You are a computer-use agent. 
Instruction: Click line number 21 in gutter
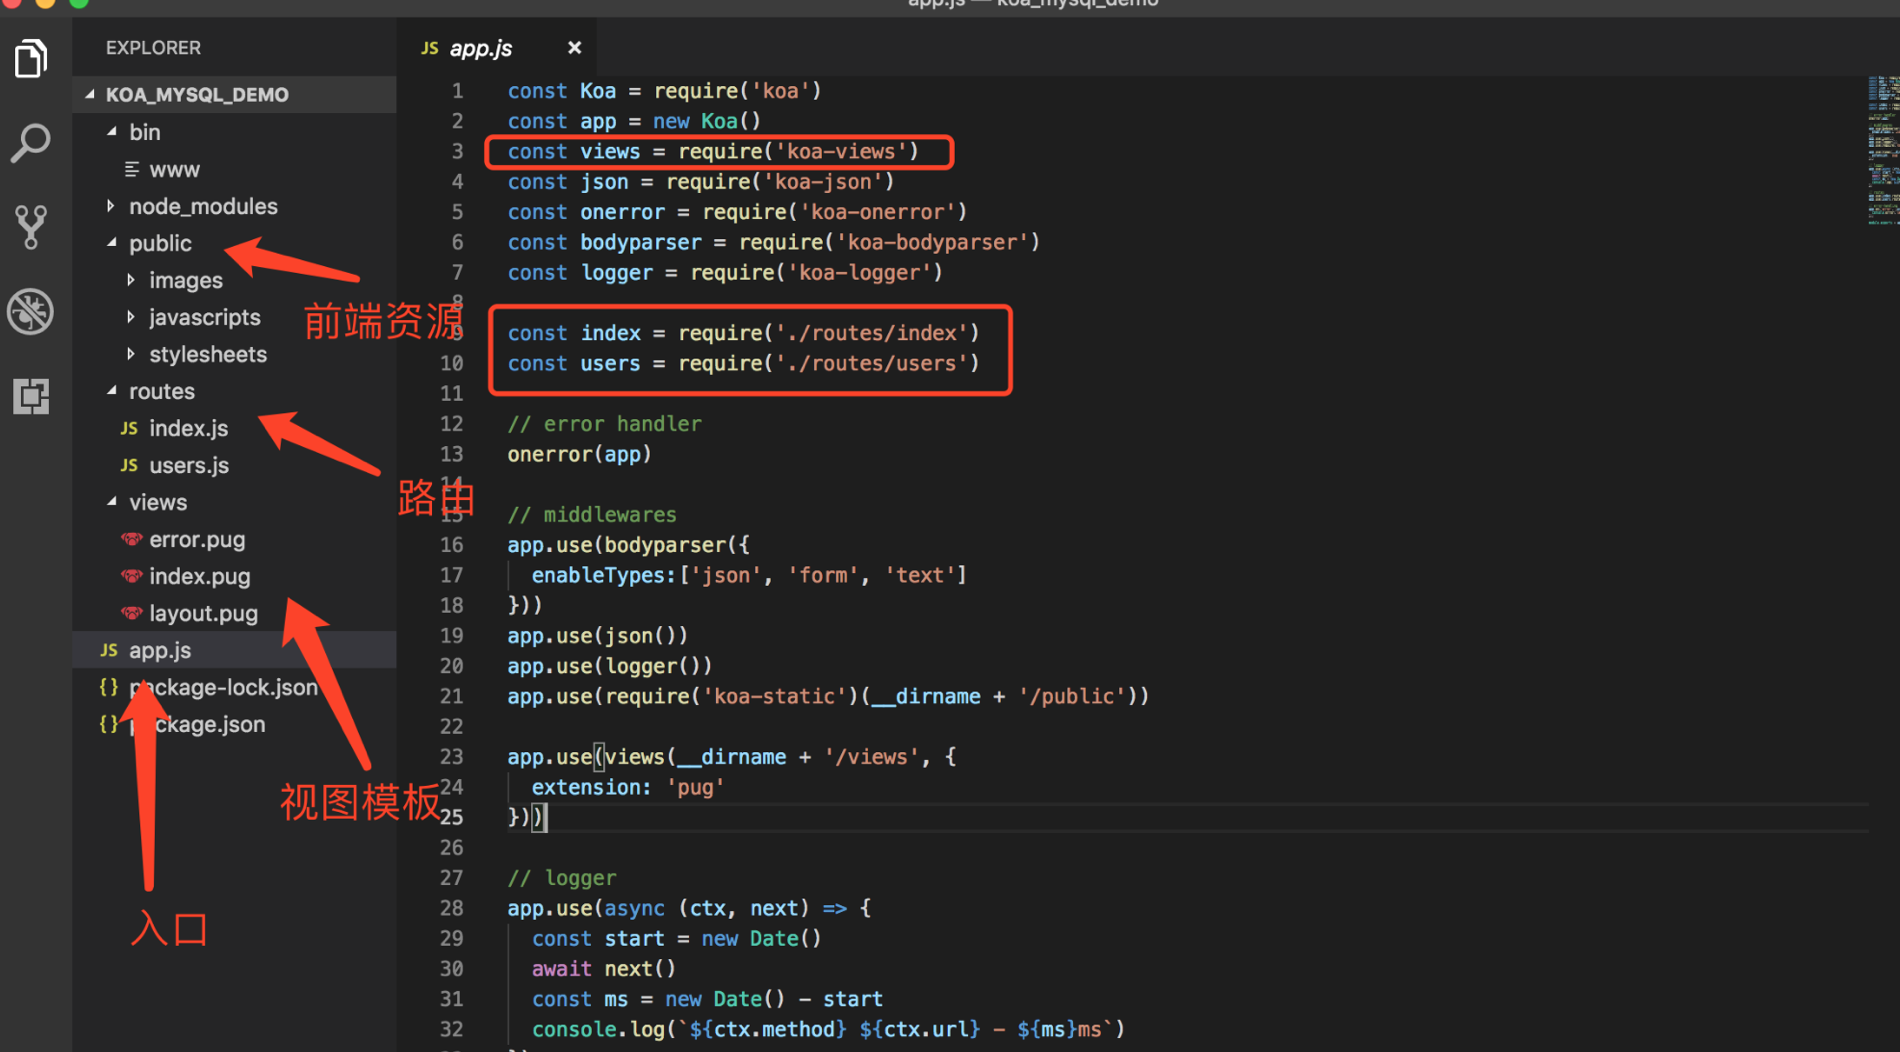click(452, 696)
